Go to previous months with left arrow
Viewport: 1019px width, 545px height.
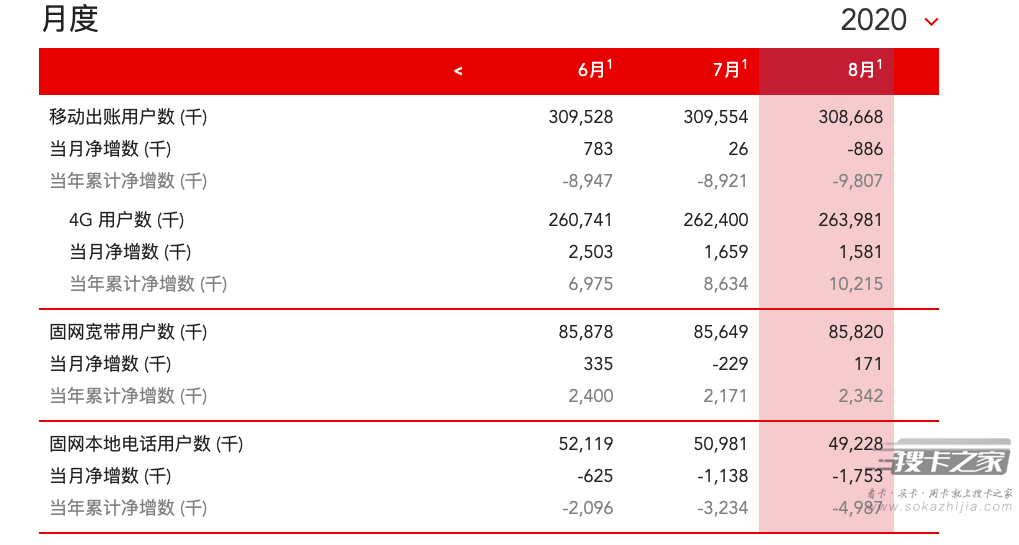[x=458, y=71]
